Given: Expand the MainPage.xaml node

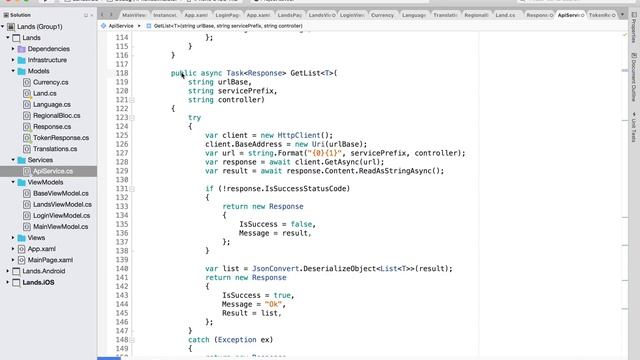Looking at the screenshot, I should click(x=13, y=260).
